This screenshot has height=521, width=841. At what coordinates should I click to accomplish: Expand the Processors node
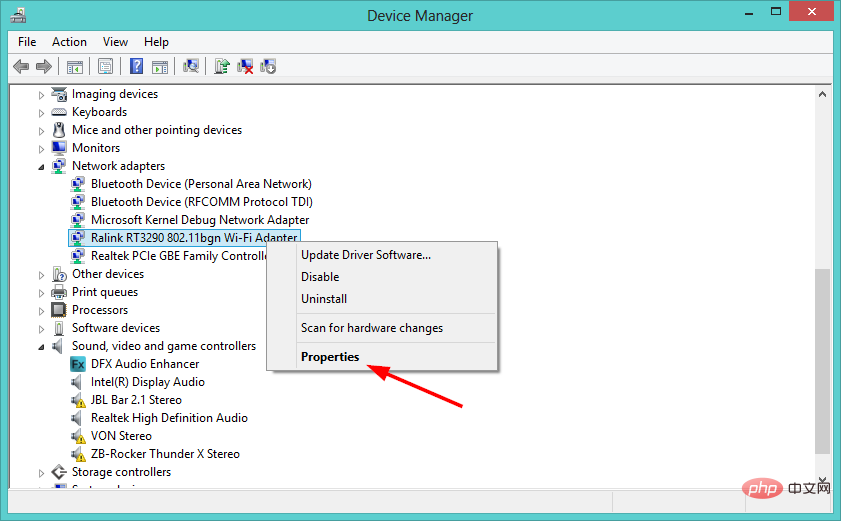click(x=41, y=311)
